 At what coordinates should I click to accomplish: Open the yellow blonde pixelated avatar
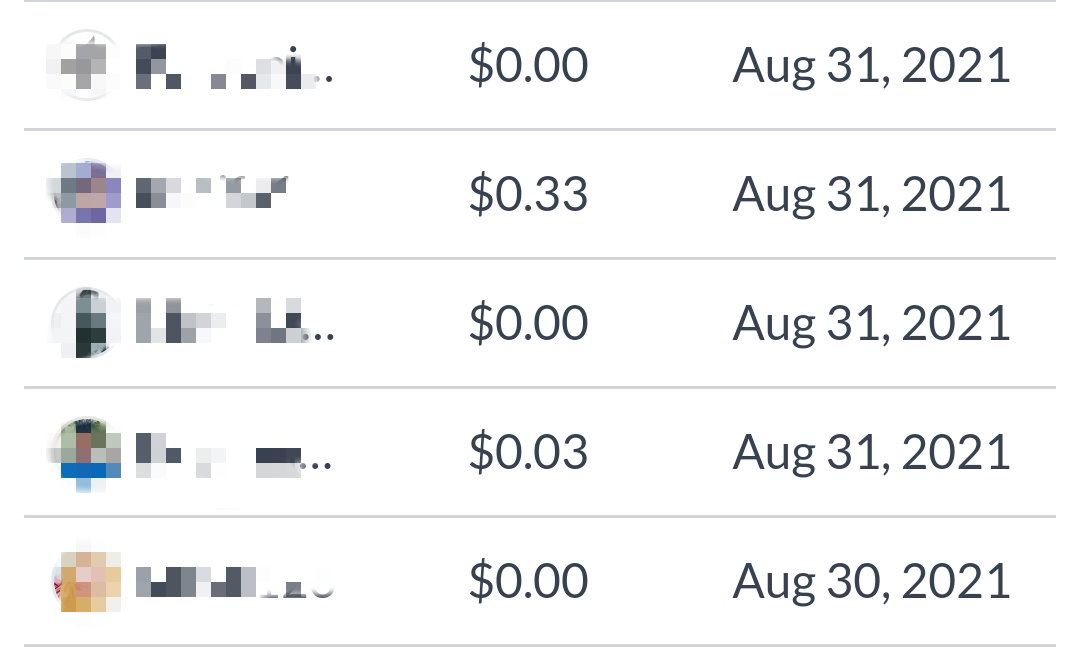pyautogui.click(x=85, y=581)
